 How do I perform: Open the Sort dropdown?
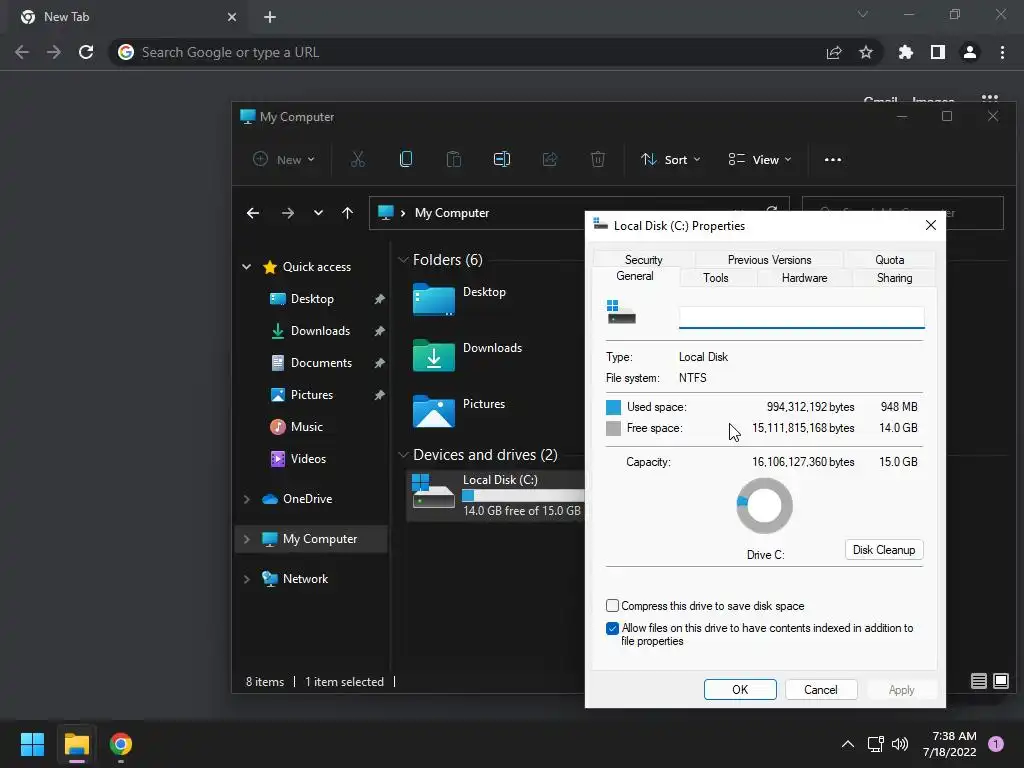[671, 159]
